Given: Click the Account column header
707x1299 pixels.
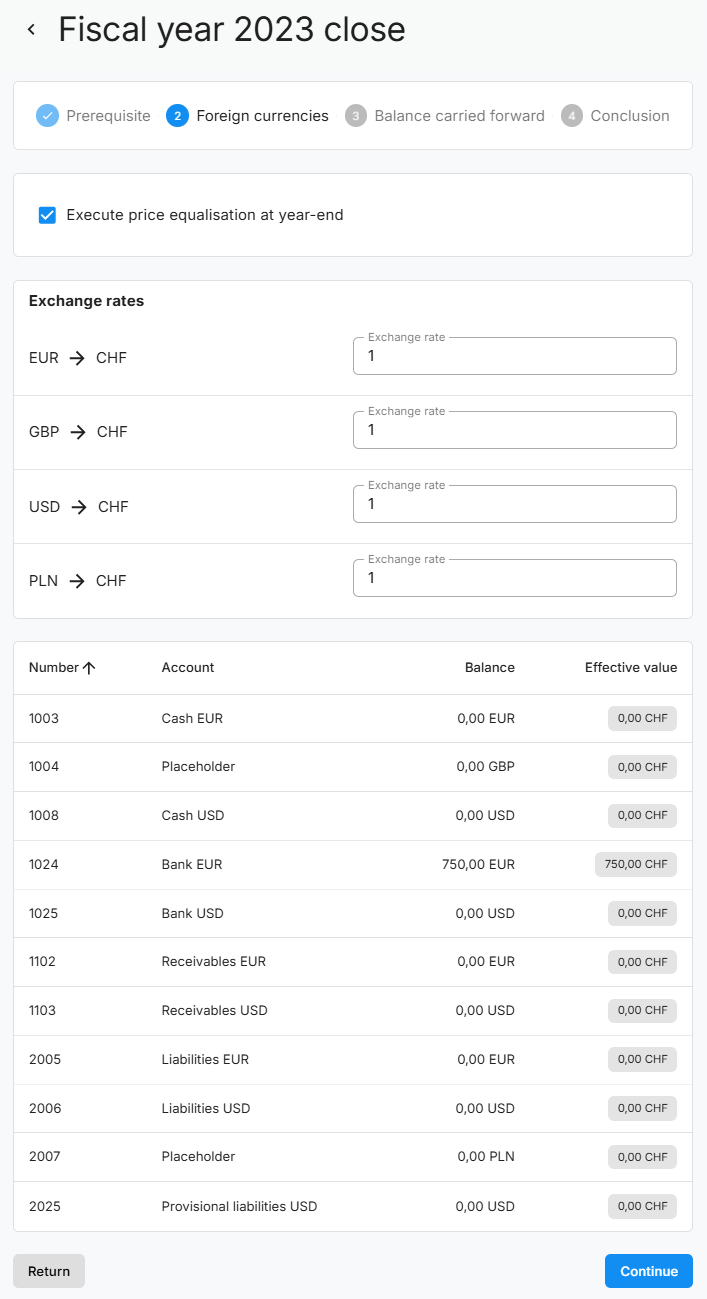Looking at the screenshot, I should point(188,668).
